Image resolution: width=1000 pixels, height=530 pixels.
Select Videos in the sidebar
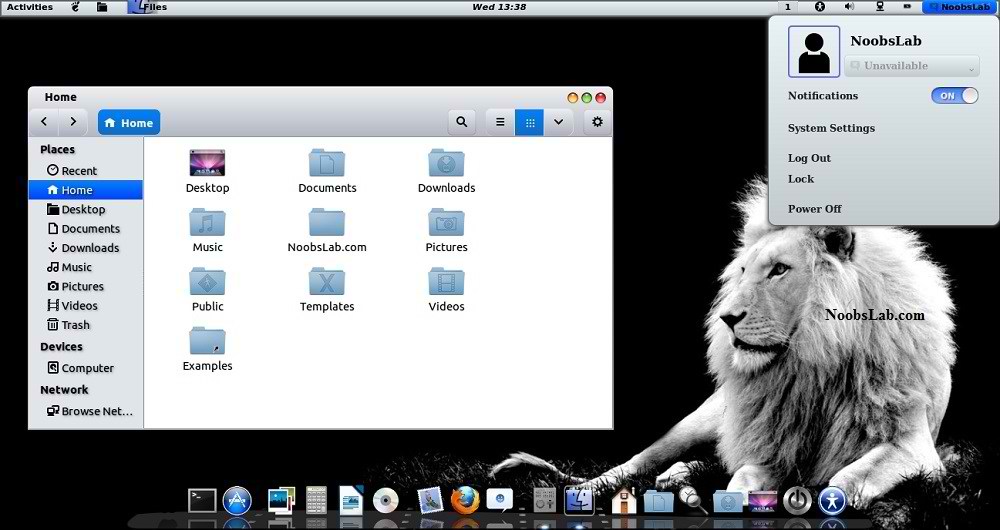click(85, 305)
